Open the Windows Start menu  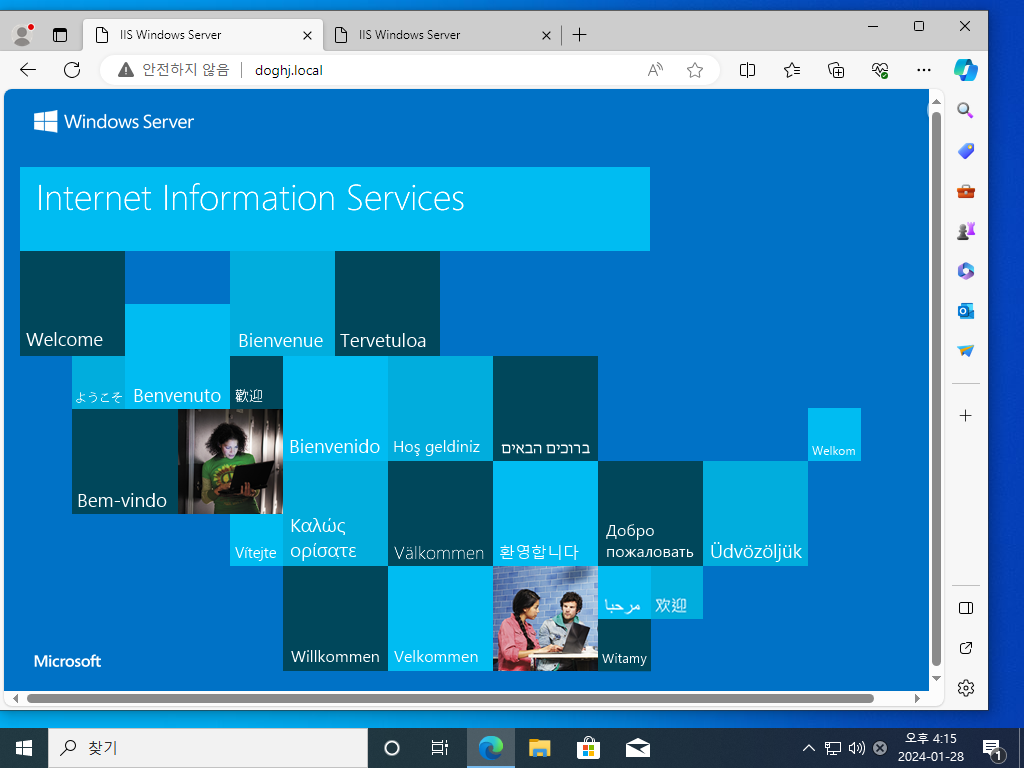click(x=24, y=748)
